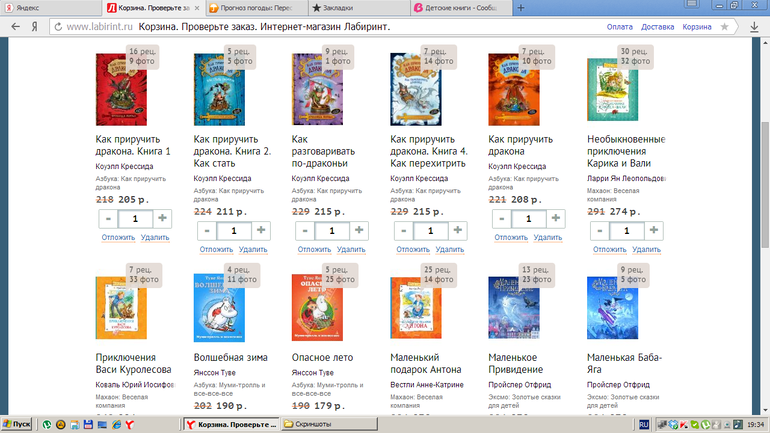The image size is (770, 433).
Task: Increase quantity of 'Книга 1' with plus
Action: (163, 218)
